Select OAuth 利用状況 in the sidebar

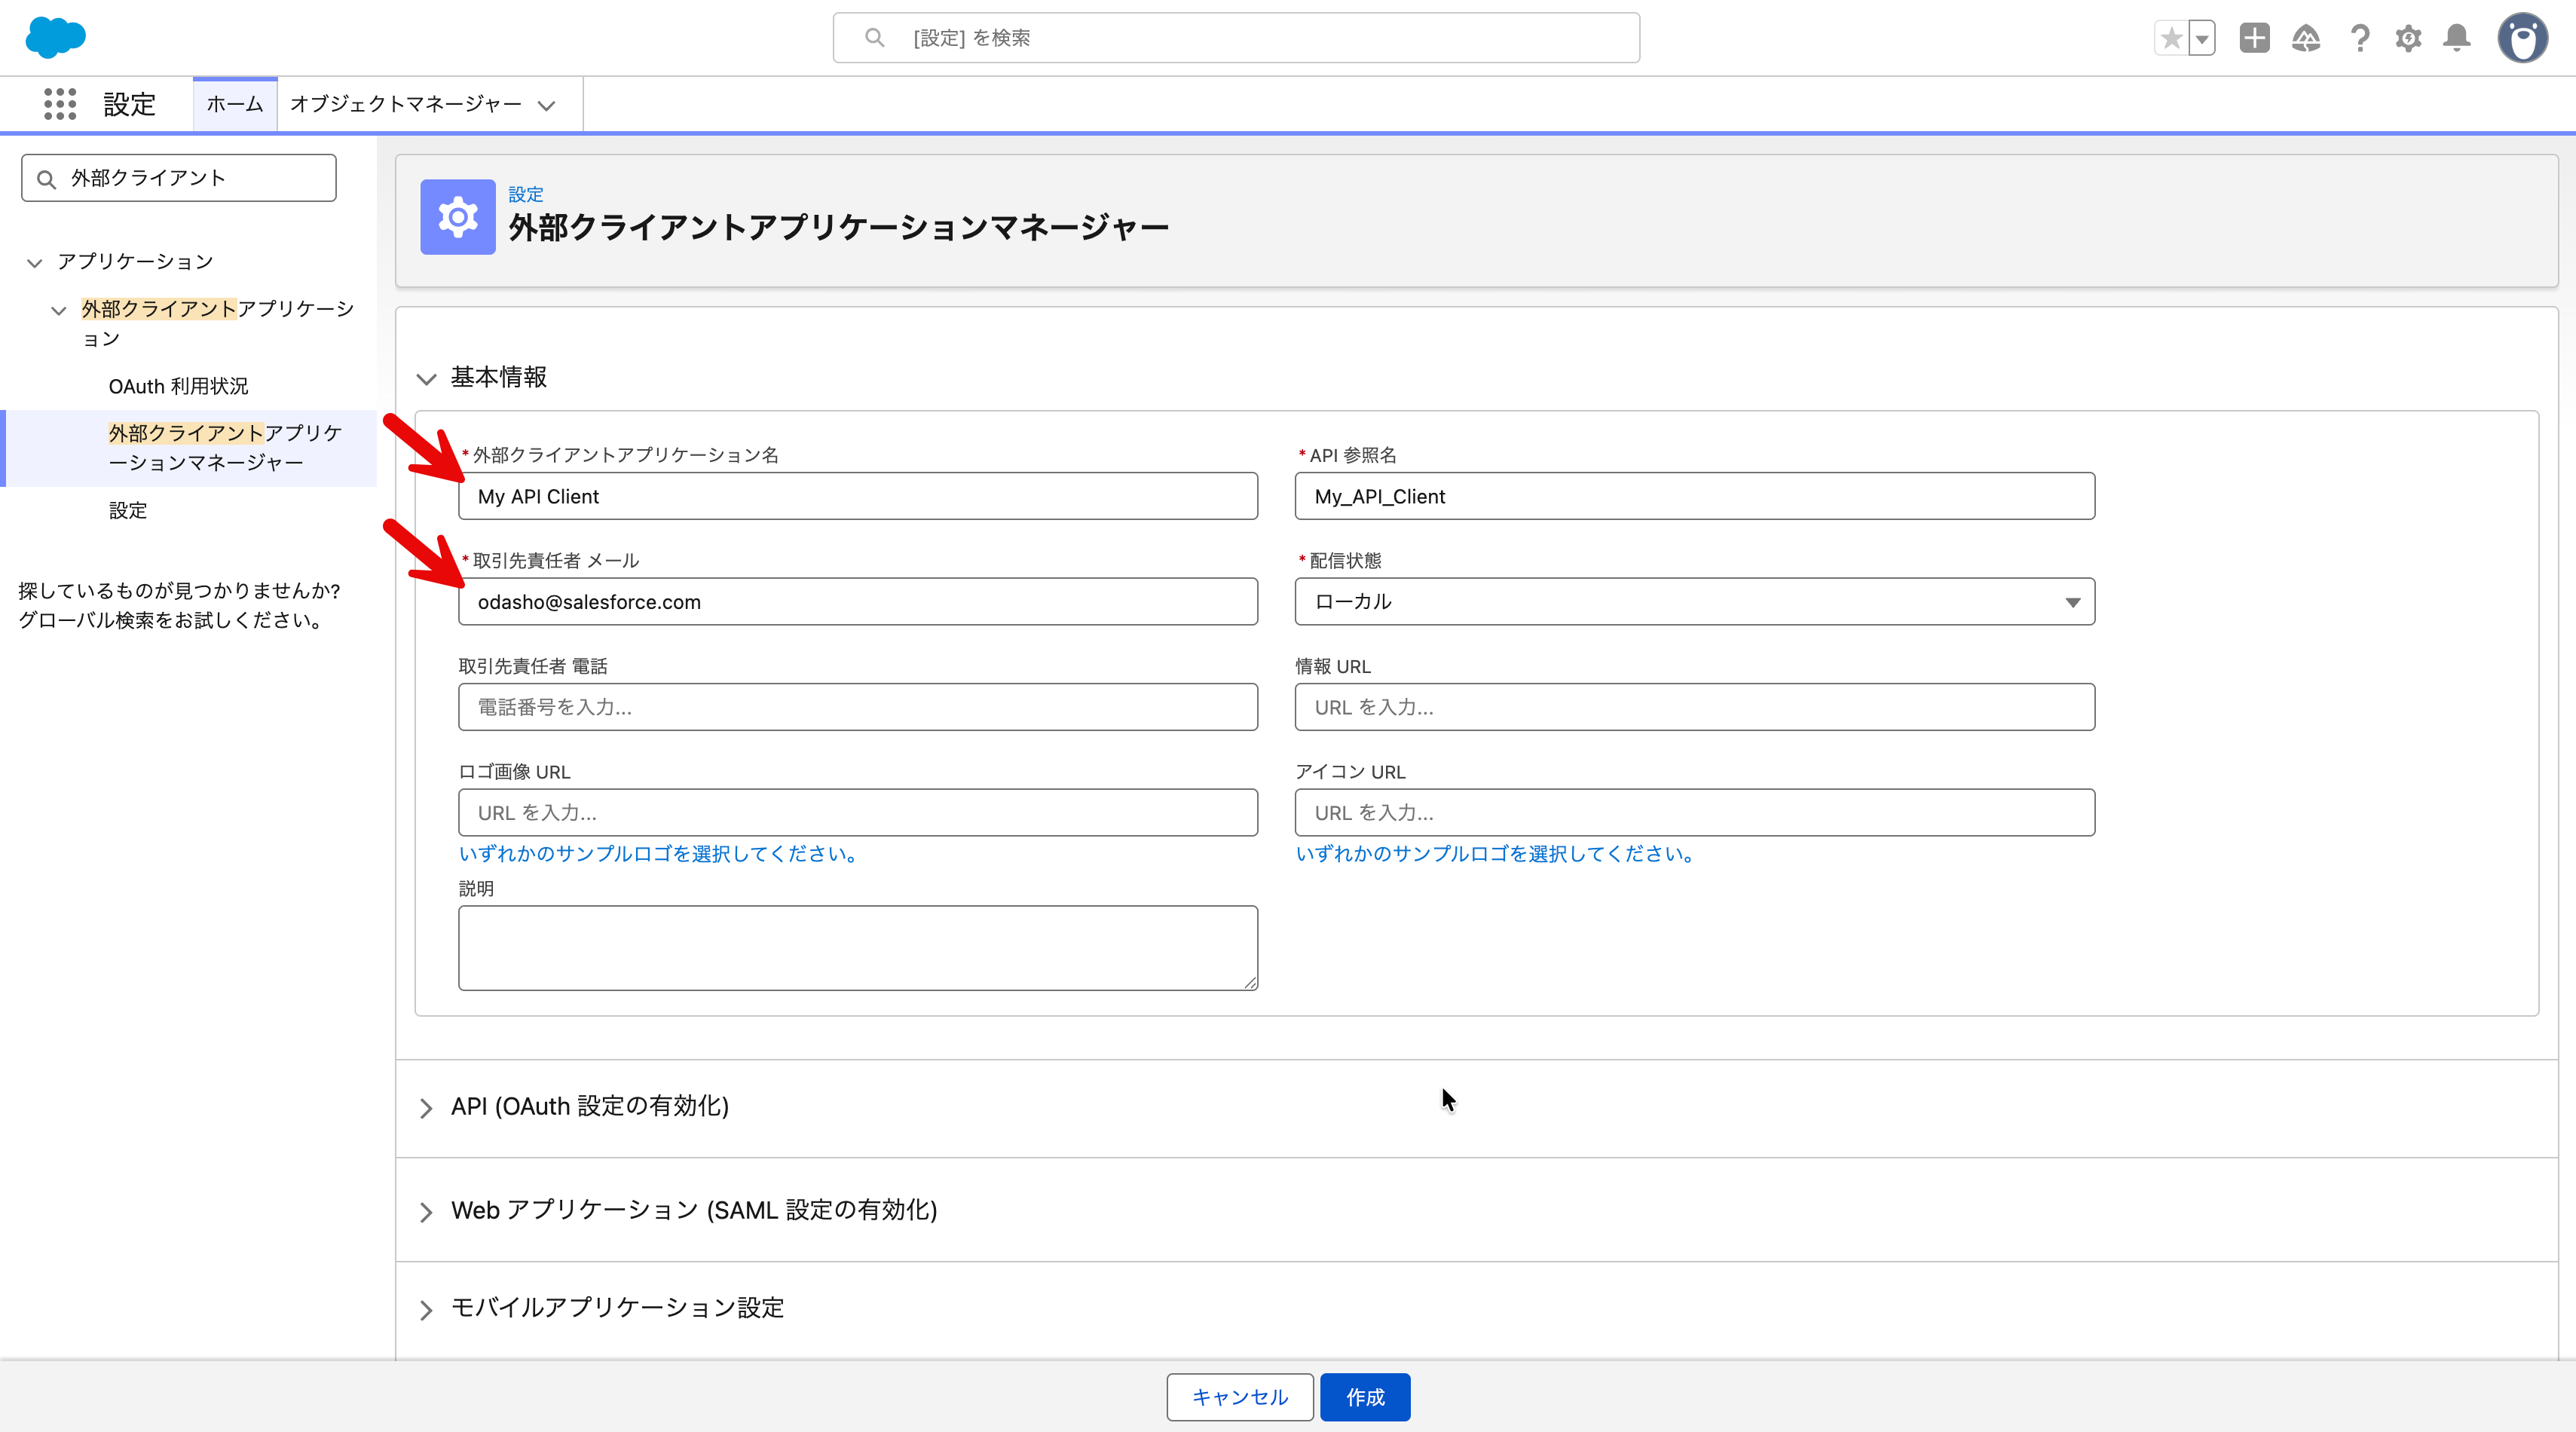tap(178, 386)
